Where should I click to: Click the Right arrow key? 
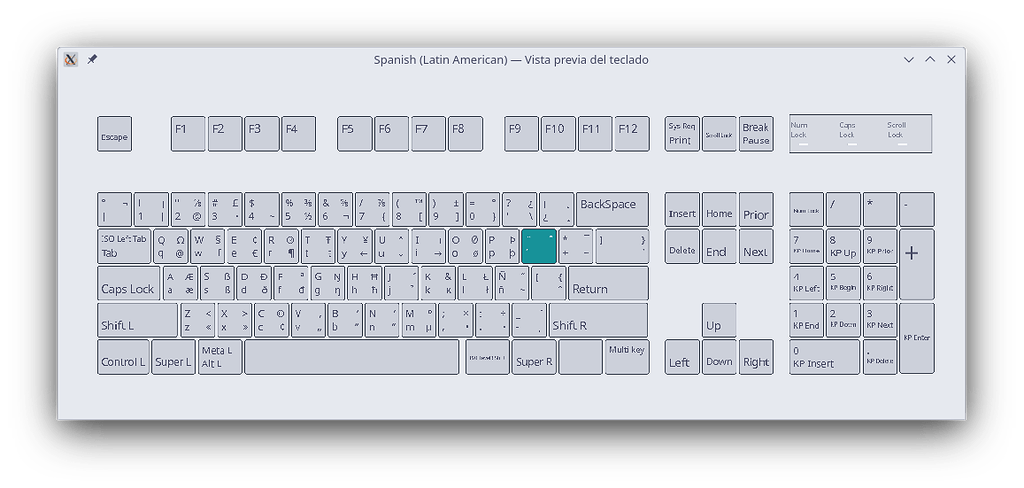click(x=756, y=357)
